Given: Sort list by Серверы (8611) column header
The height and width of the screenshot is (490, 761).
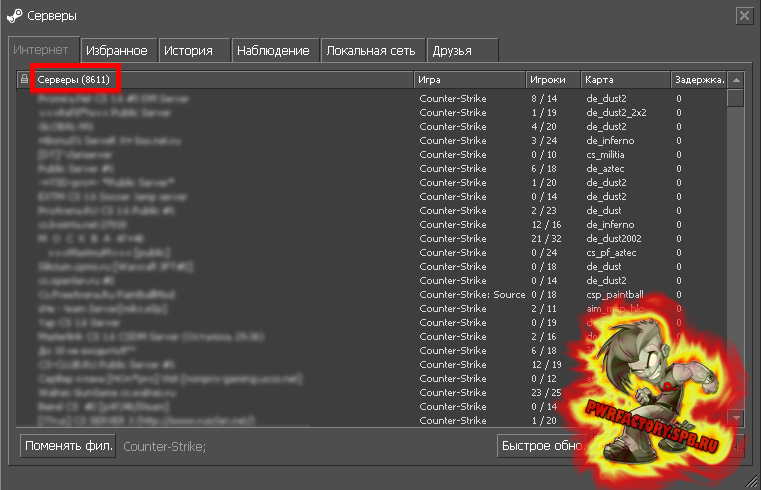Looking at the screenshot, I should (222, 79).
